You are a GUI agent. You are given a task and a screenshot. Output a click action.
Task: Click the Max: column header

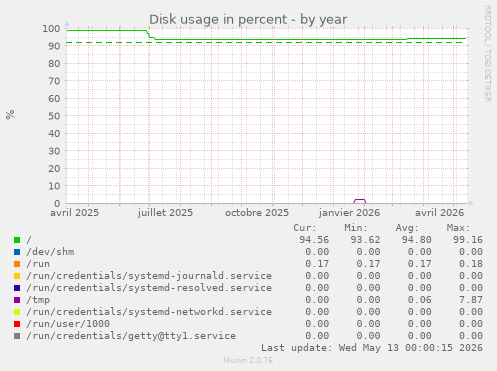pos(459,228)
